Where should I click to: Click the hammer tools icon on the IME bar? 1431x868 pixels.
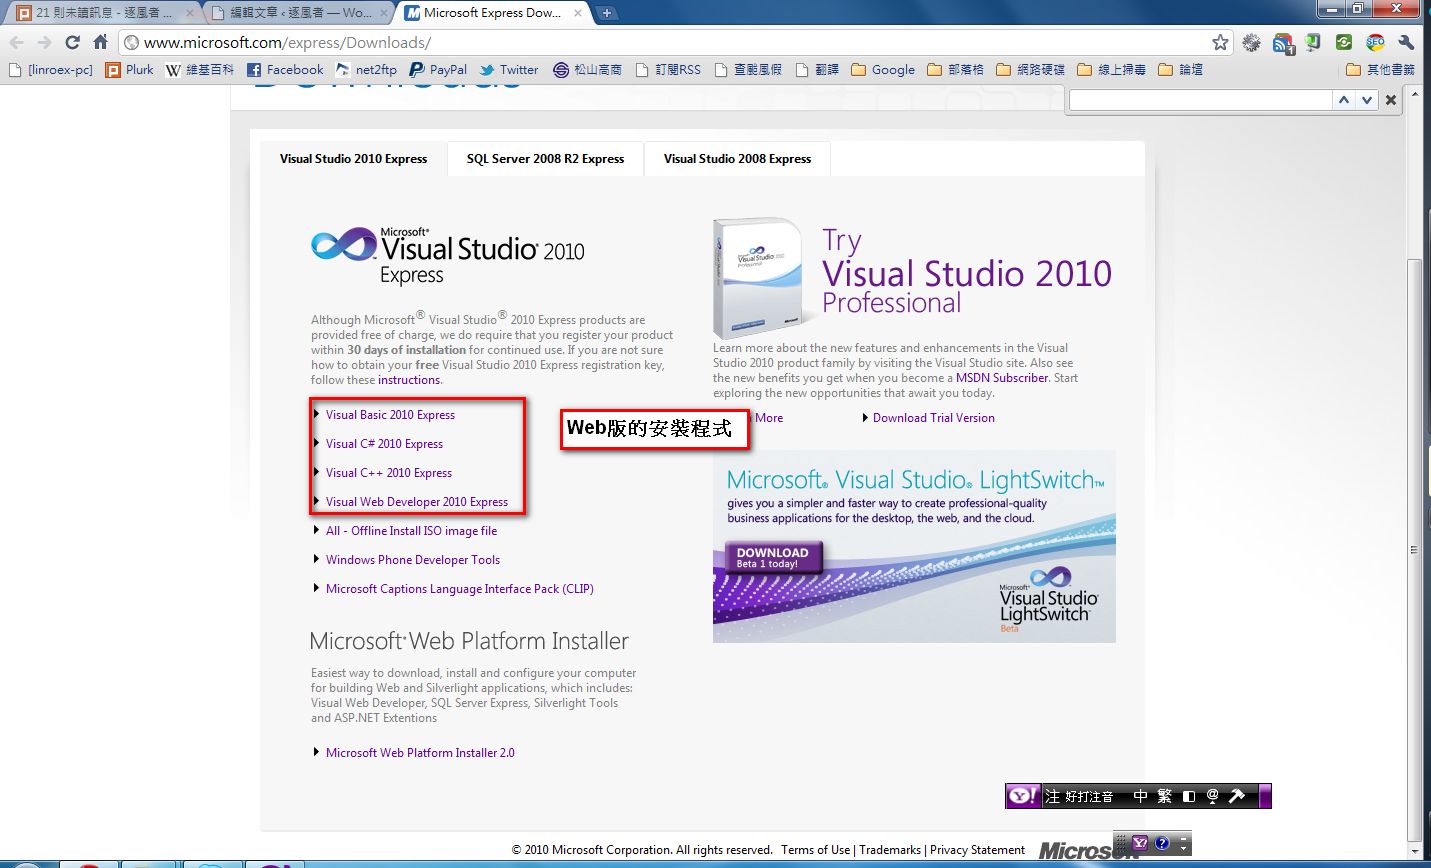[1237, 796]
